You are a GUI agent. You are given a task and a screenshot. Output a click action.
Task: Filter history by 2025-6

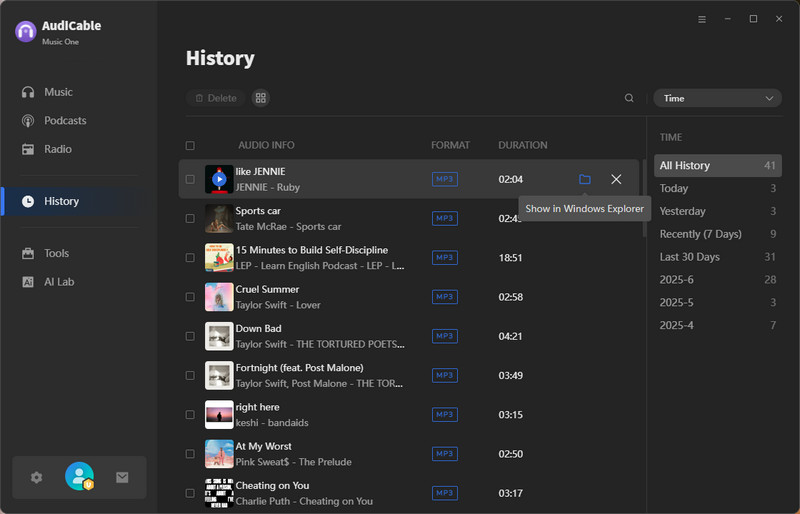tap(717, 280)
